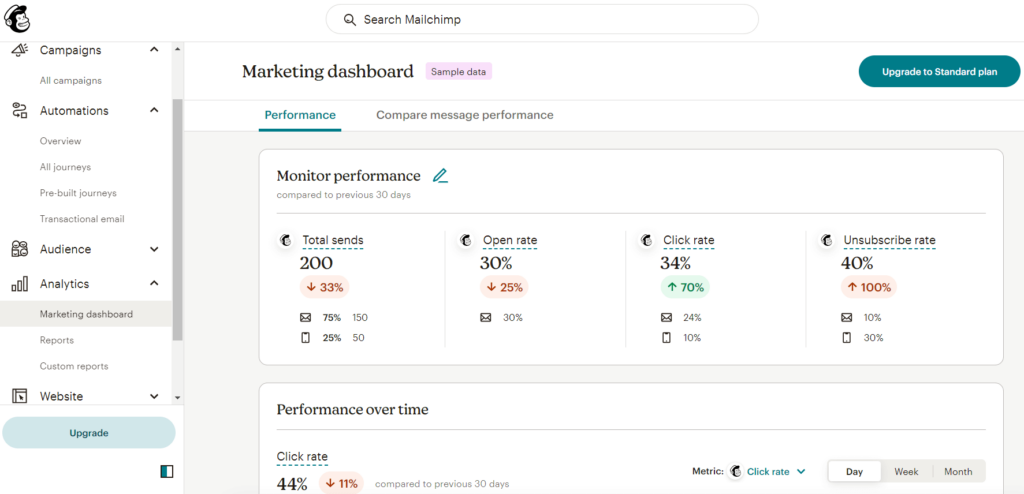Open Custom reports in sidebar
The height and width of the screenshot is (494, 1024).
point(74,366)
